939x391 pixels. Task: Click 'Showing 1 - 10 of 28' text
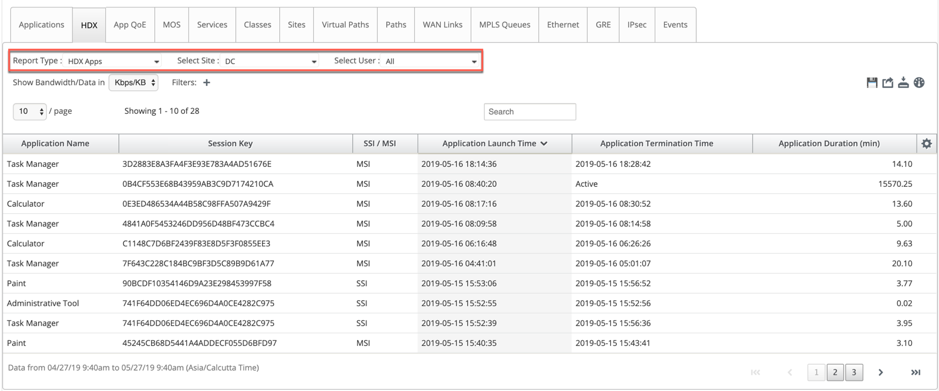coord(162,111)
